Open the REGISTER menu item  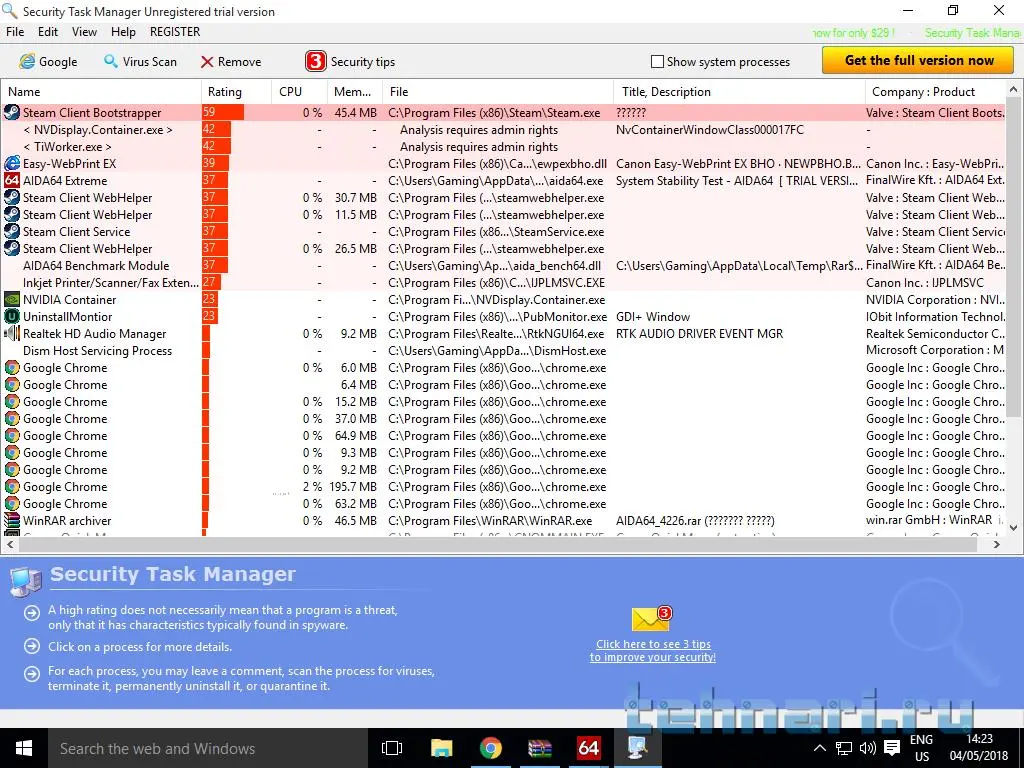[175, 32]
